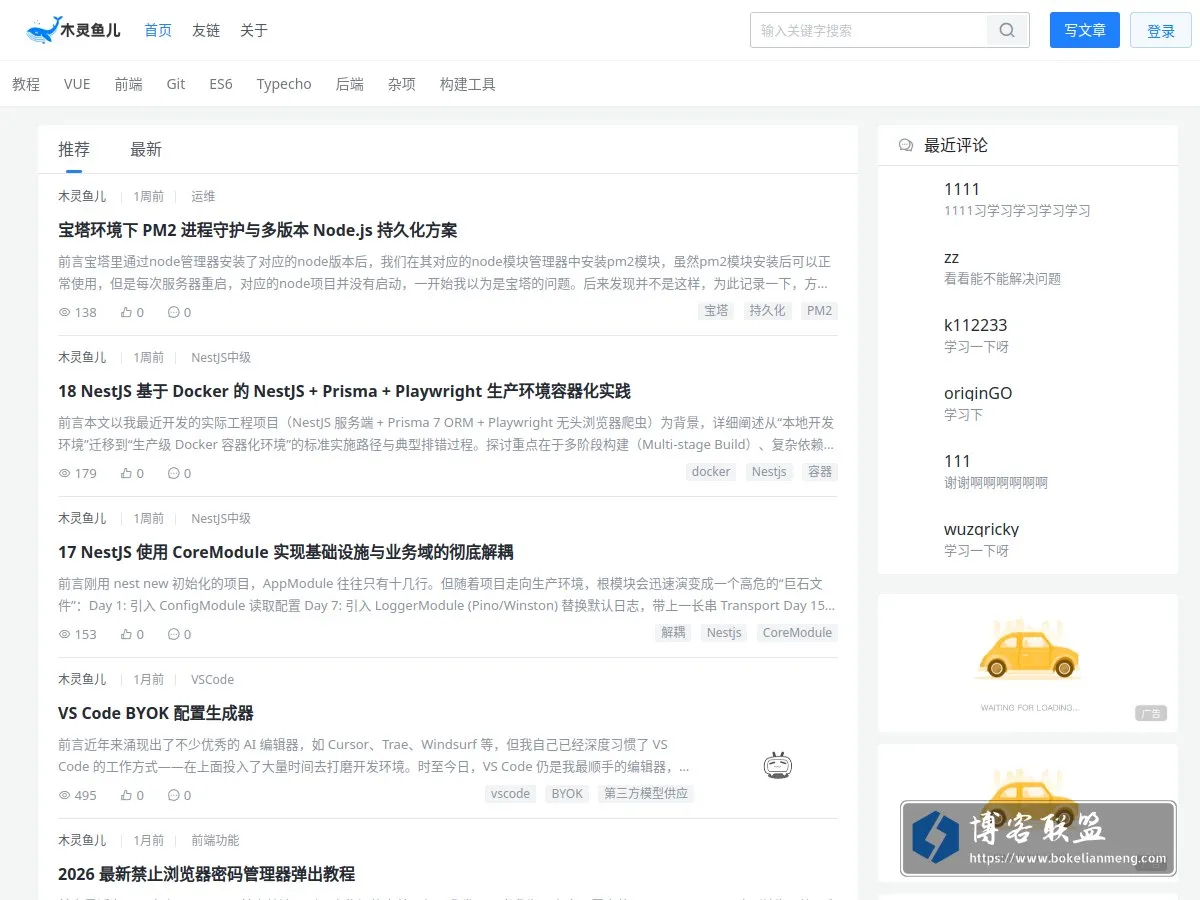
Task: Click the BYOK tag
Action: 567,794
